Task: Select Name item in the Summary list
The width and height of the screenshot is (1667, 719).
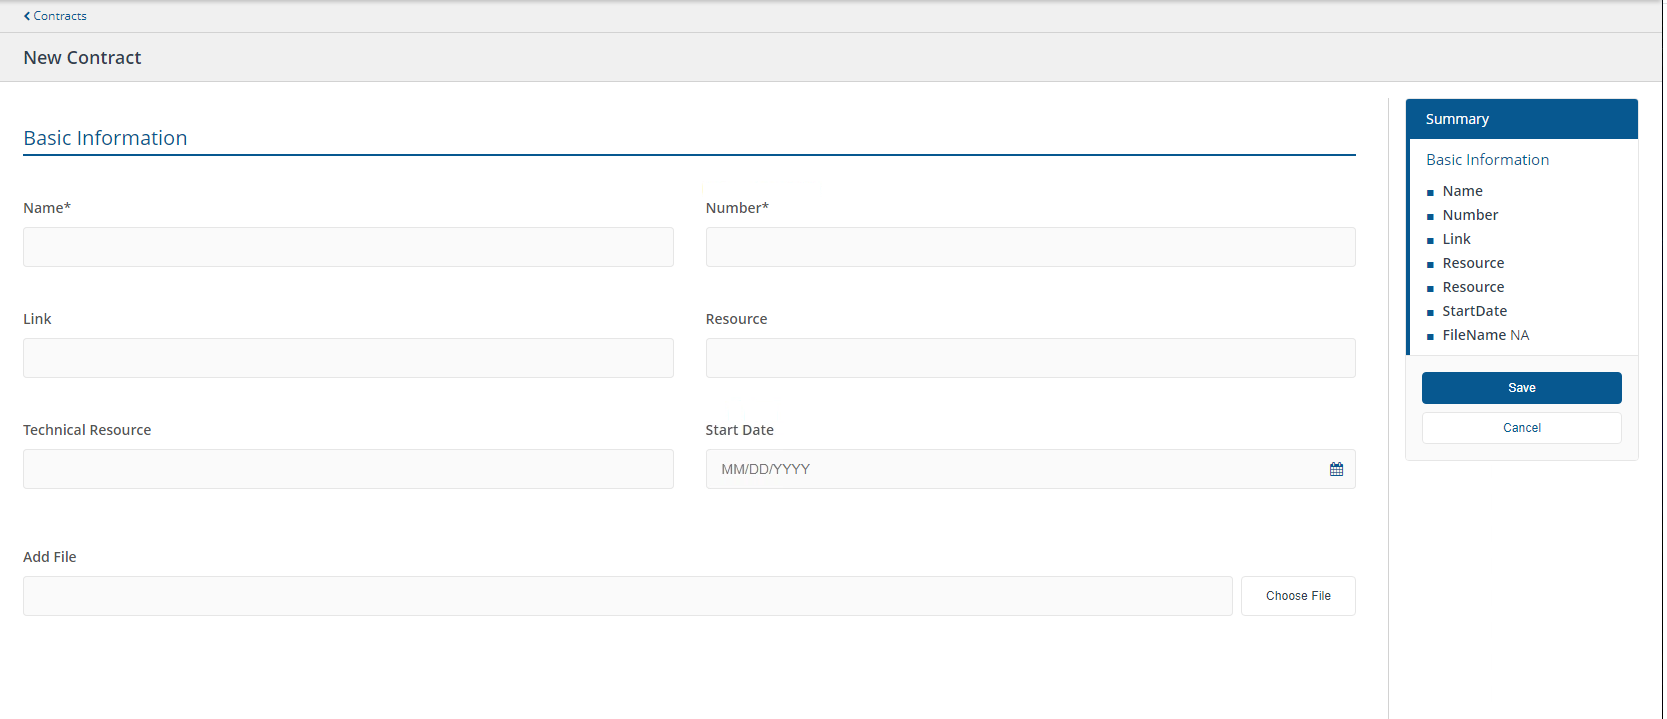Action: pos(1462,191)
